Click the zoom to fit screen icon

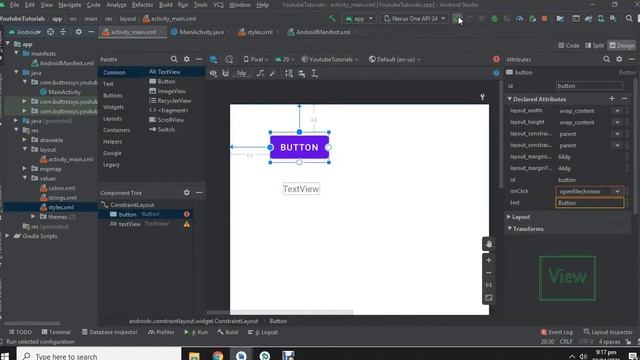[x=489, y=298]
